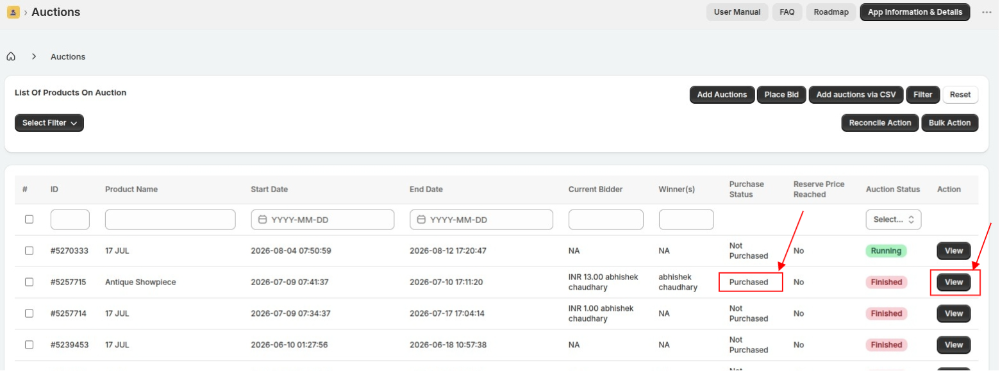Click the Current Bidder column header
The width and height of the screenshot is (1000, 371).
(595, 189)
